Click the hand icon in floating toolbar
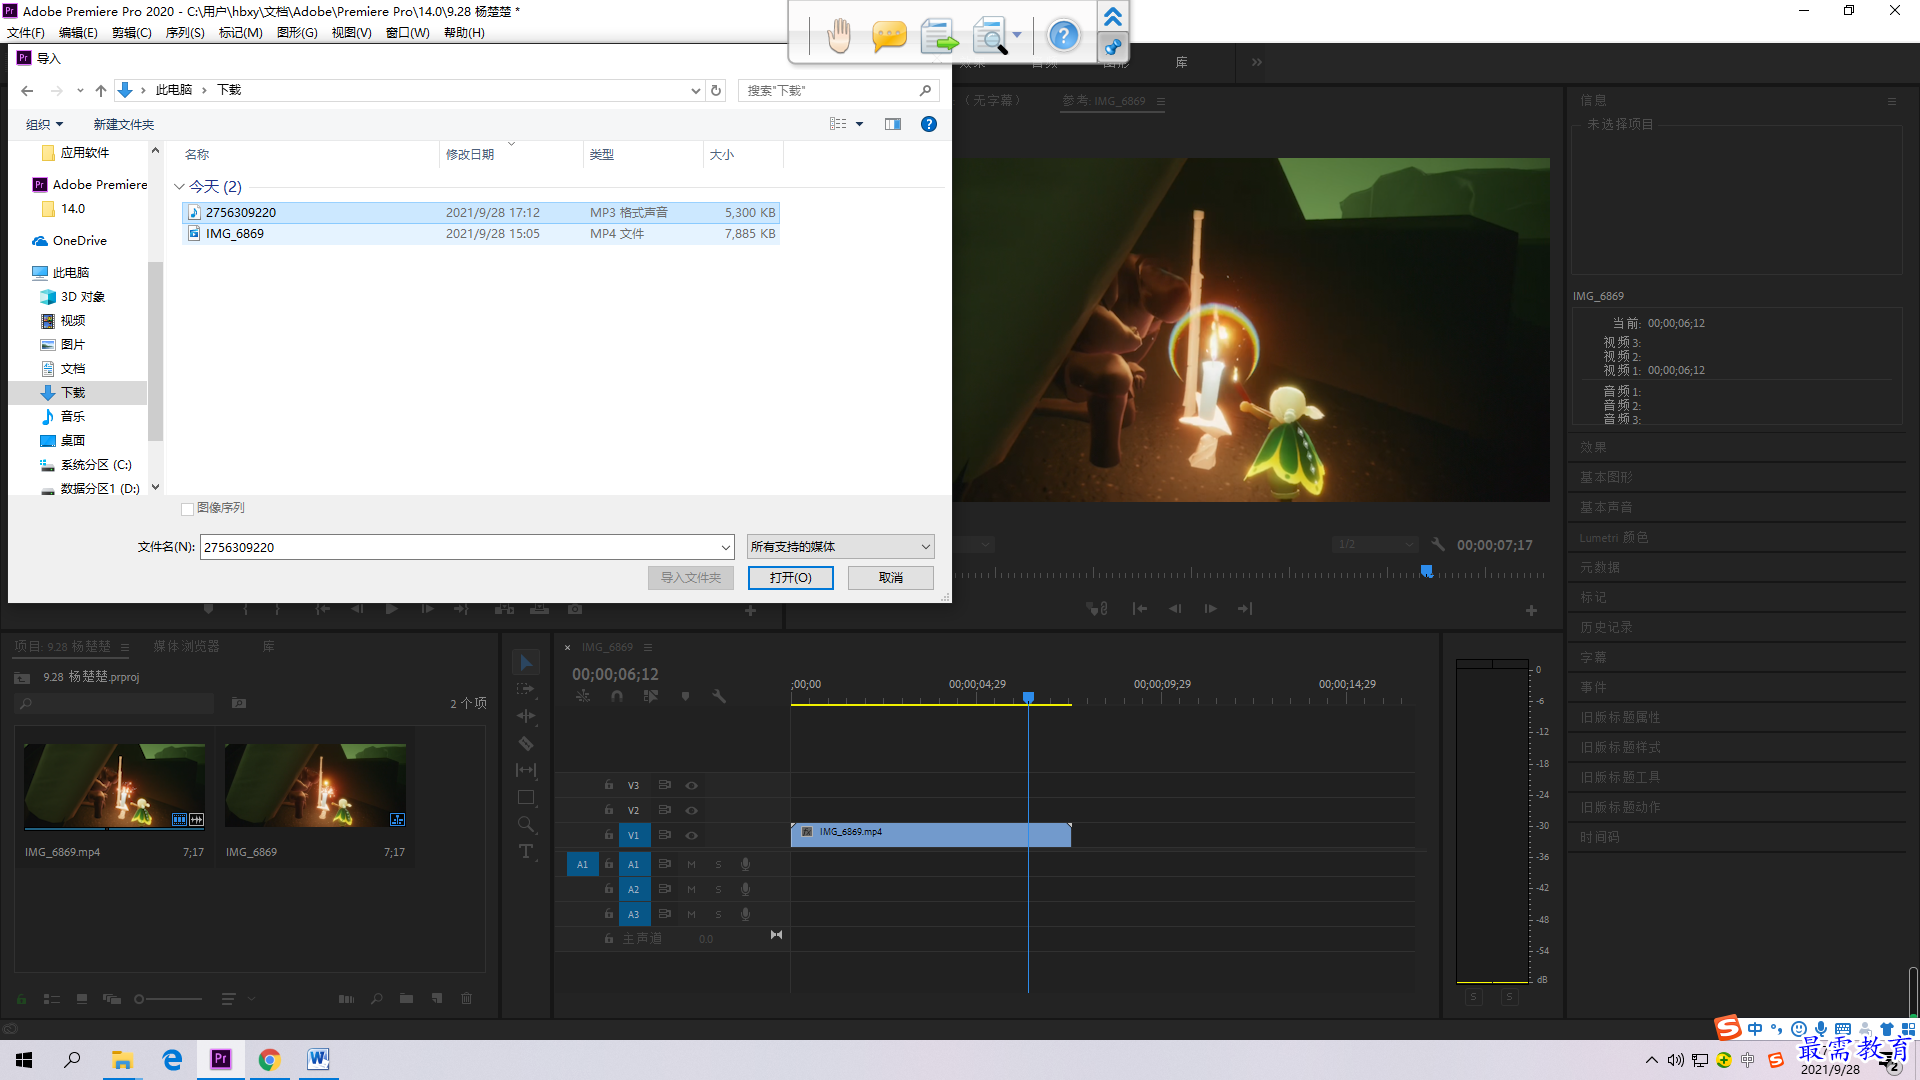The image size is (1920, 1080). coord(839,36)
